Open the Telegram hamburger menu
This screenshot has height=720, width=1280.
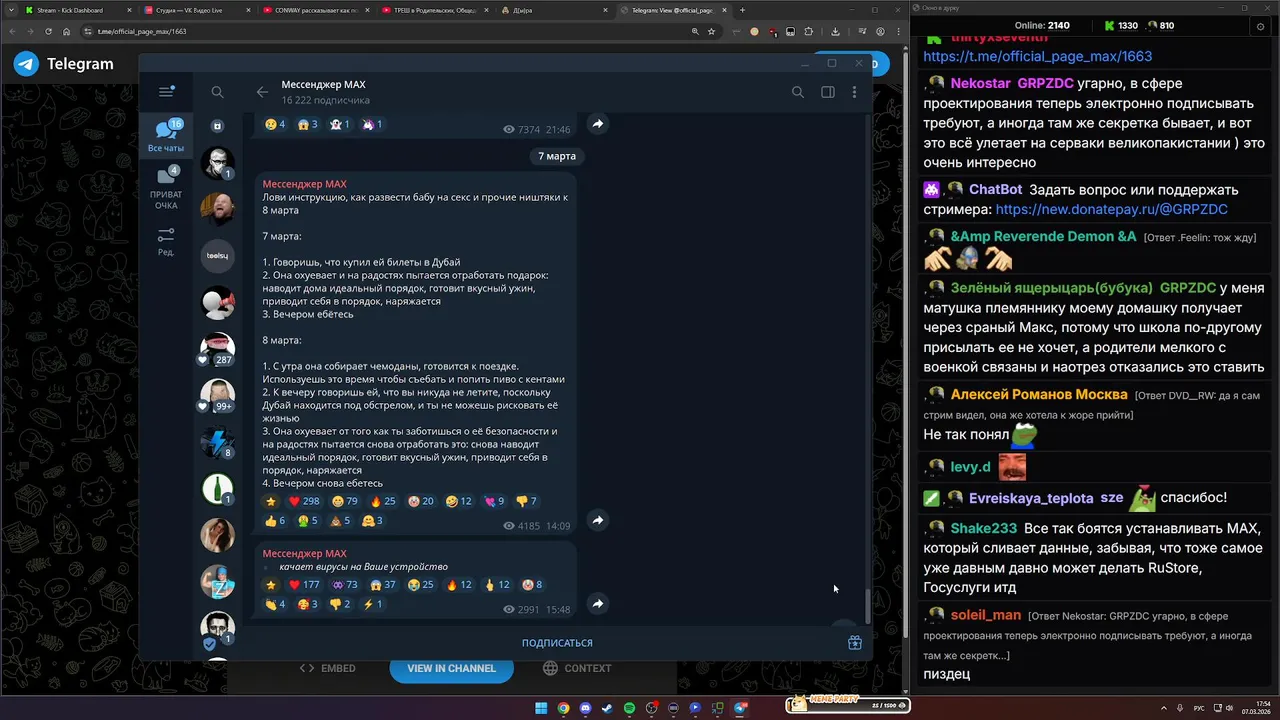[166, 92]
